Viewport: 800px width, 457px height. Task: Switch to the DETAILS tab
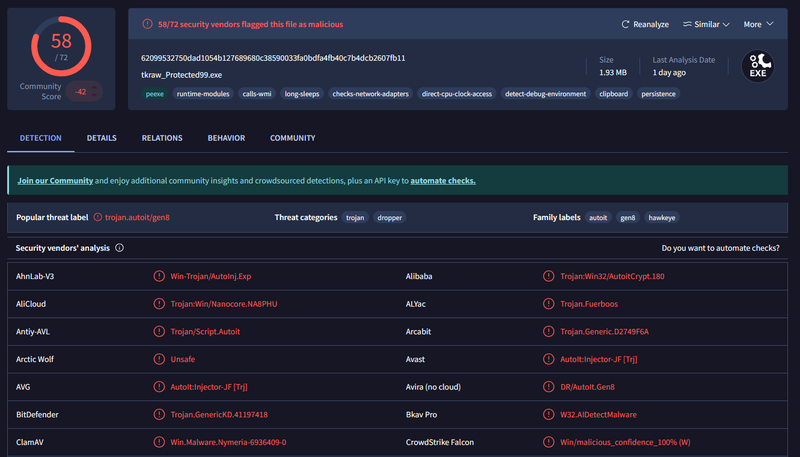click(102, 138)
